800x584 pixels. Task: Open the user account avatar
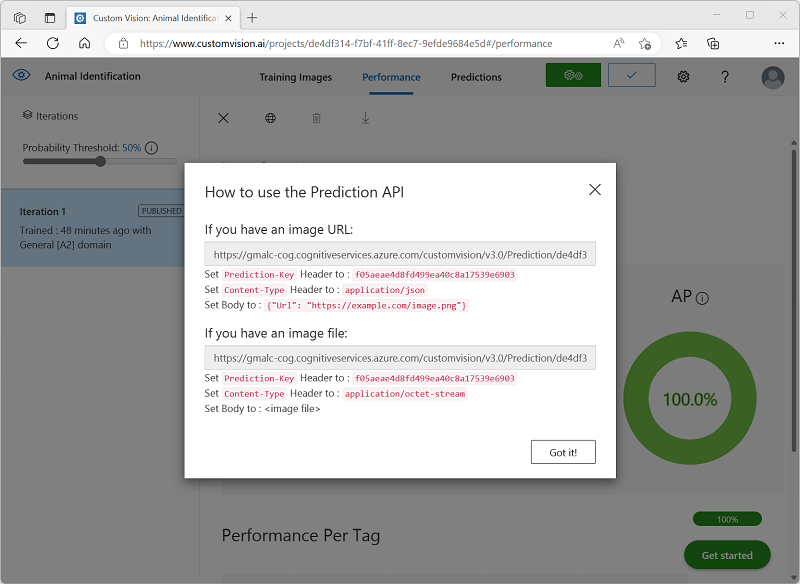coord(772,77)
